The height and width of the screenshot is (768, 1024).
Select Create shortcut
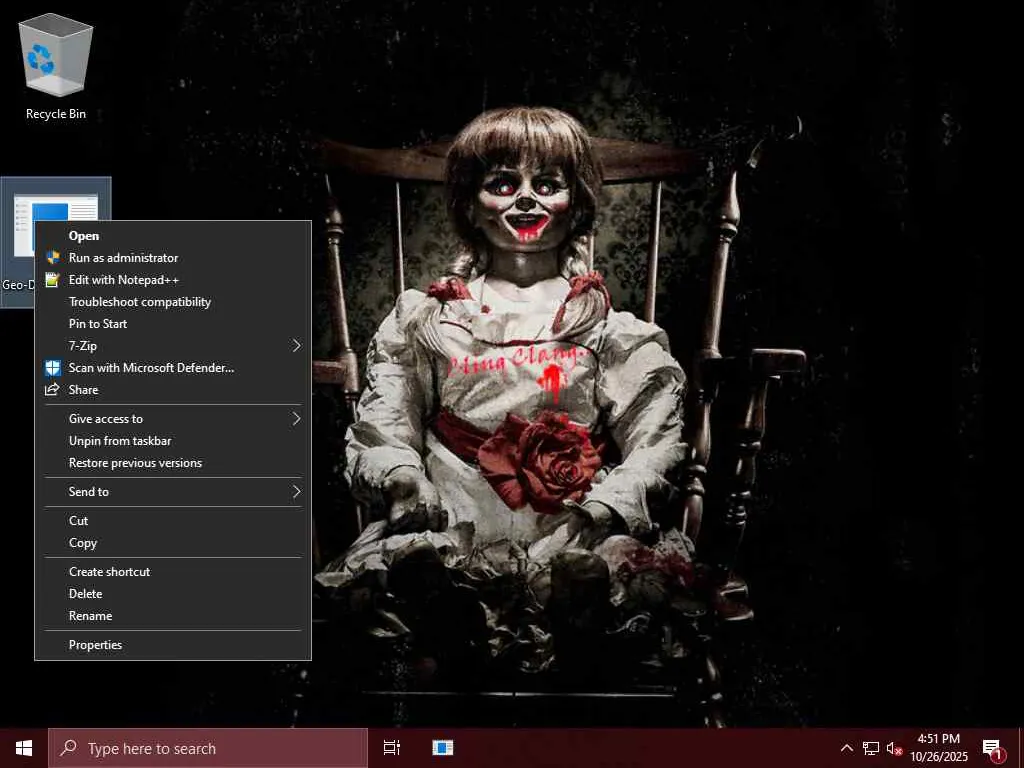point(173,571)
